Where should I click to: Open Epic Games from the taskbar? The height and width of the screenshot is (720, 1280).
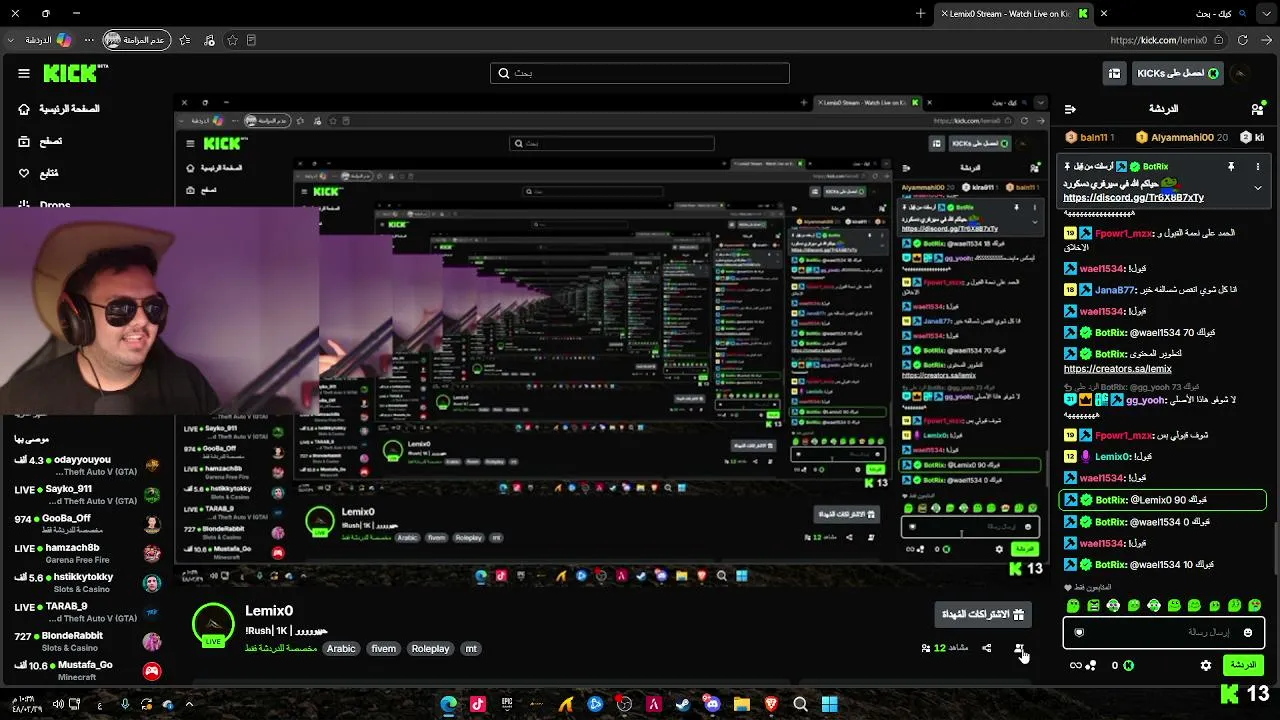507,704
